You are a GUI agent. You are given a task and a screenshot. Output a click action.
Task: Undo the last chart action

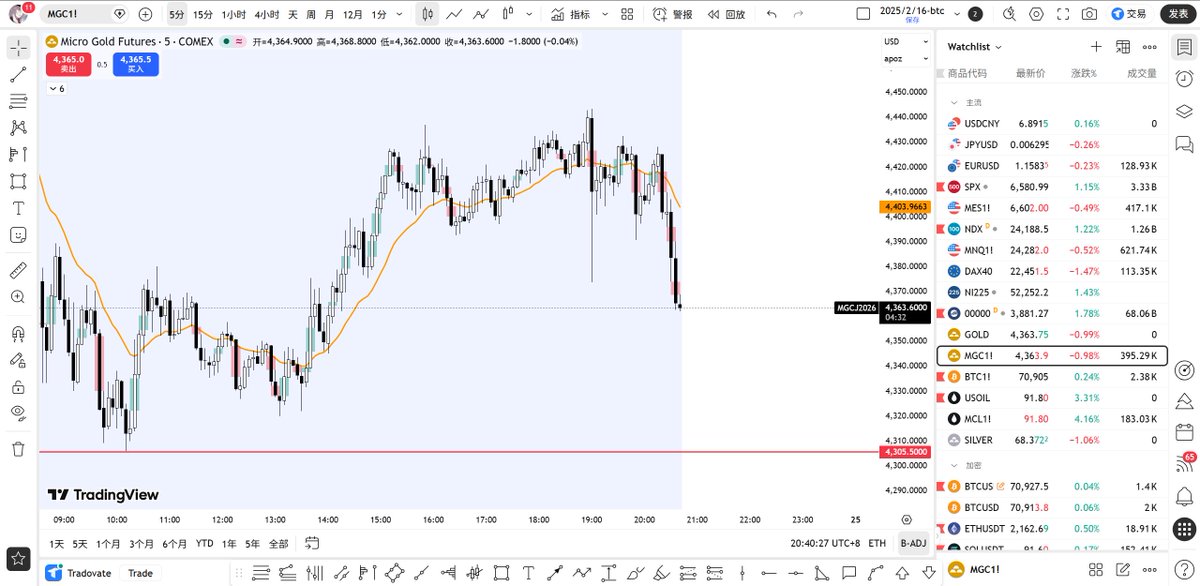771,14
